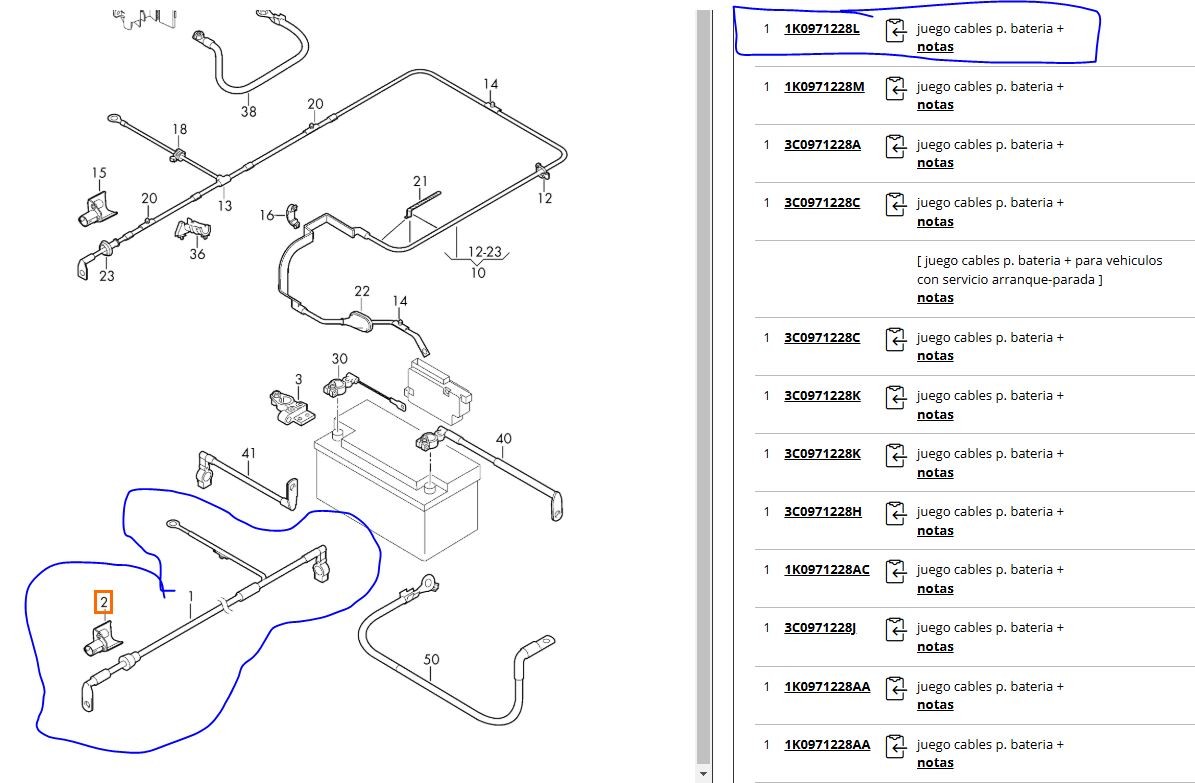Click clipboard icon beside part 1K0971228AC
The image size is (1195, 783).
(x=895, y=573)
